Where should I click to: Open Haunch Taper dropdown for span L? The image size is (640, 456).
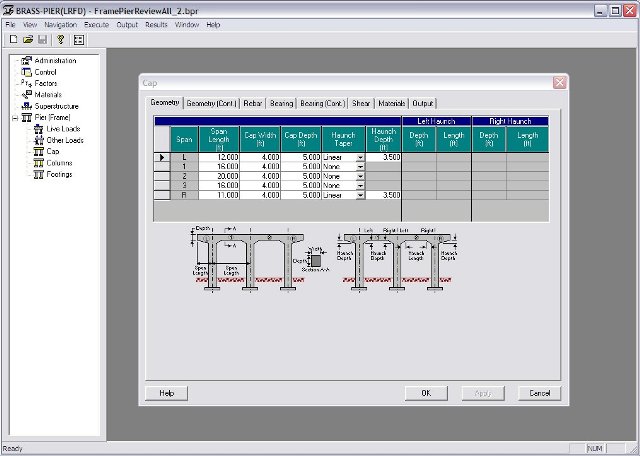360,158
